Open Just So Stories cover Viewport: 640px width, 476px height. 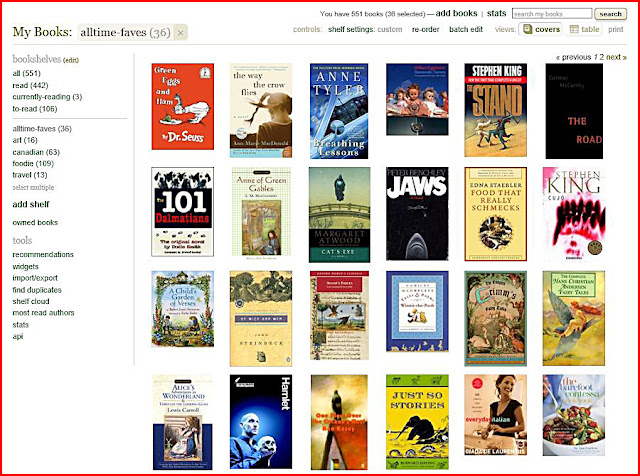[x=417, y=422]
